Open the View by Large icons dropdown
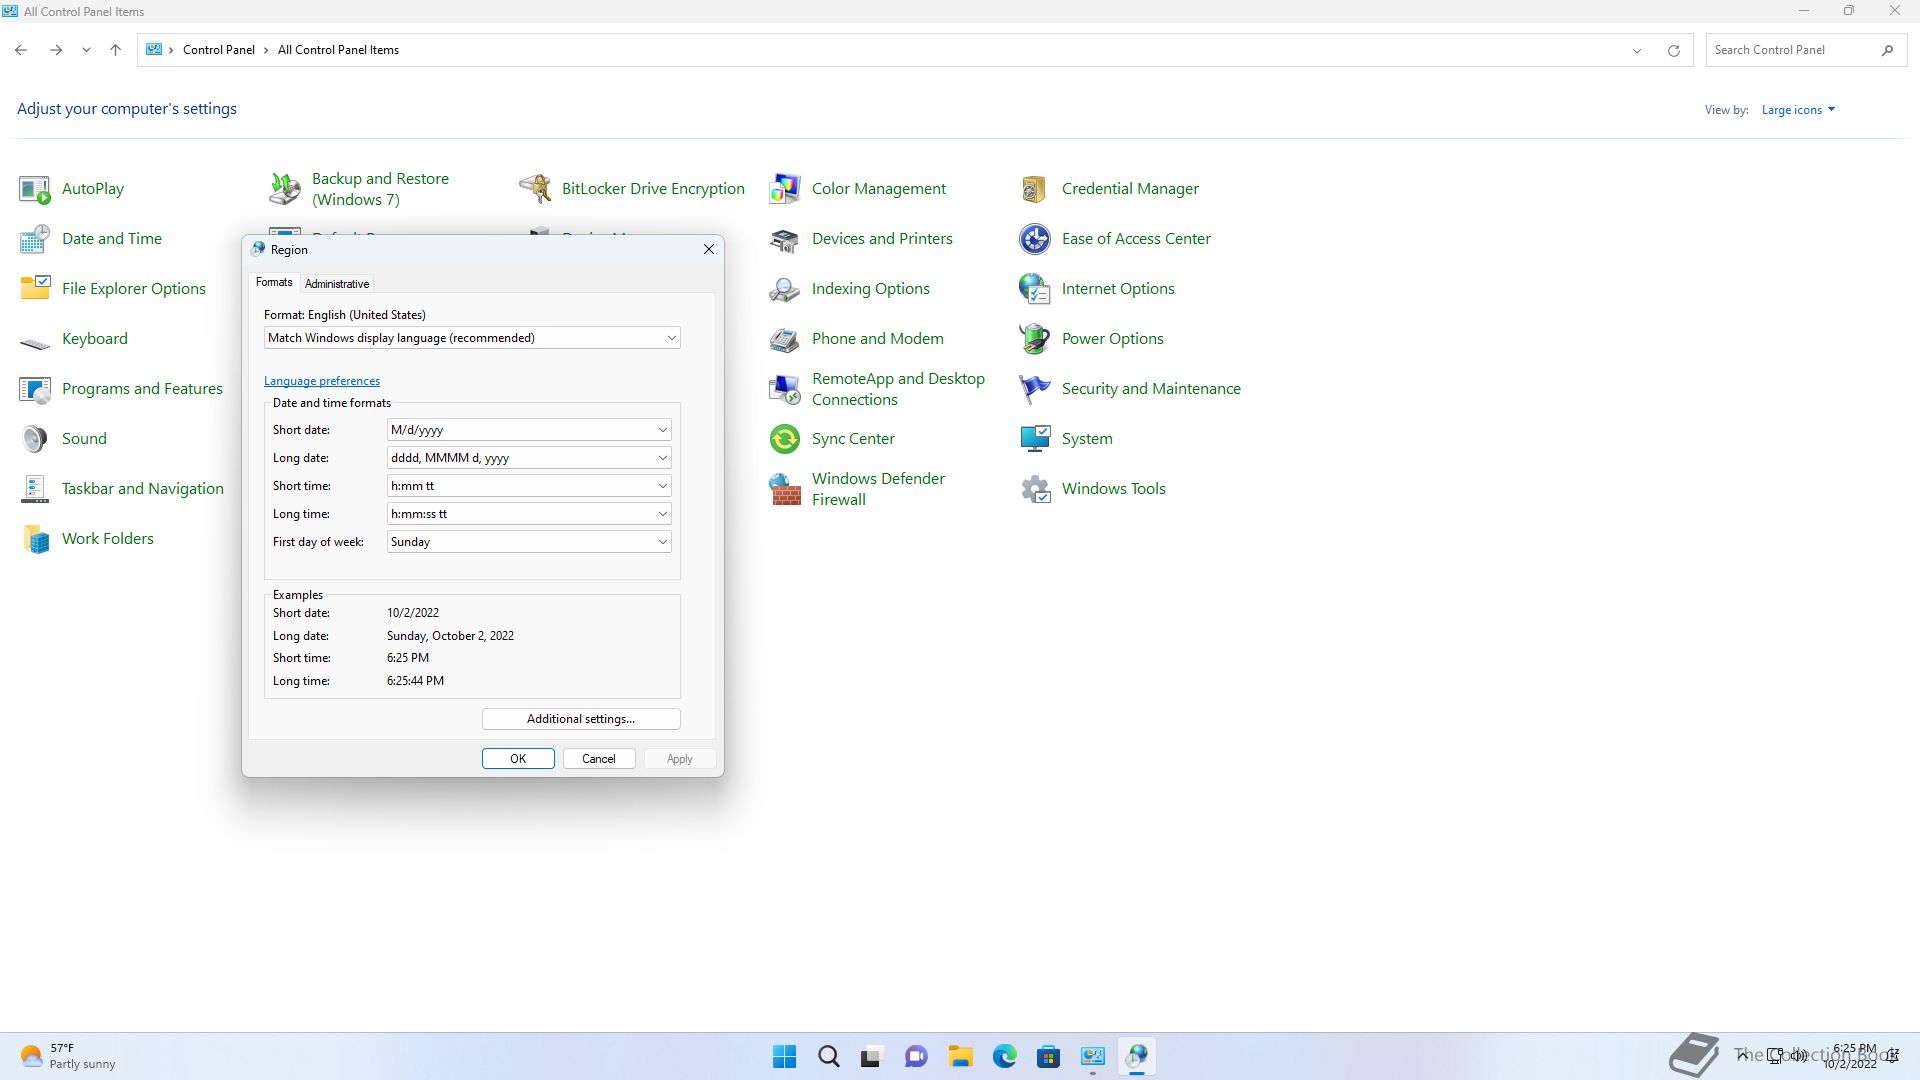This screenshot has width=1920, height=1080. point(1798,110)
